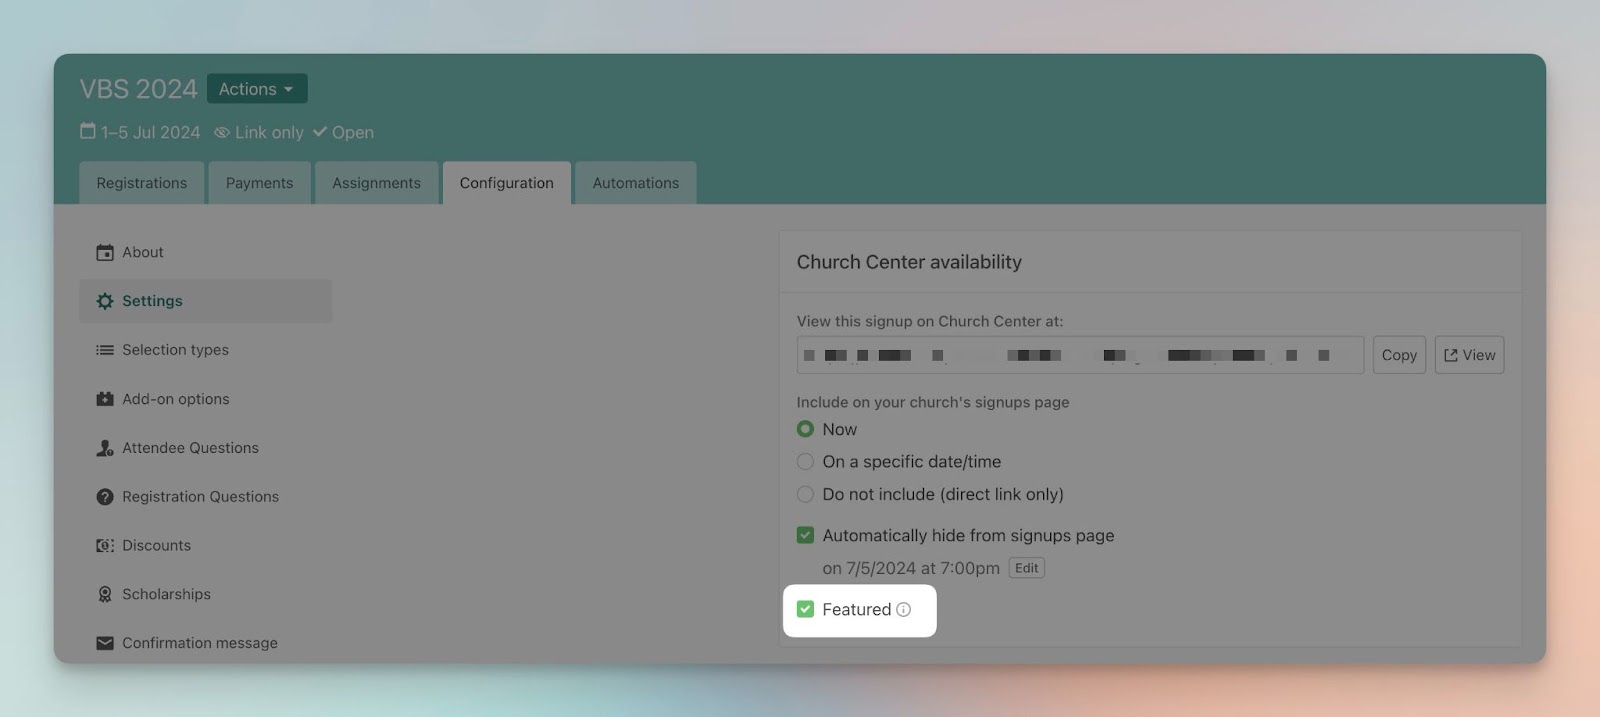Viewport: 1600px width, 717px height.
Task: Edit the auto-hide date and time
Action: click(1026, 568)
